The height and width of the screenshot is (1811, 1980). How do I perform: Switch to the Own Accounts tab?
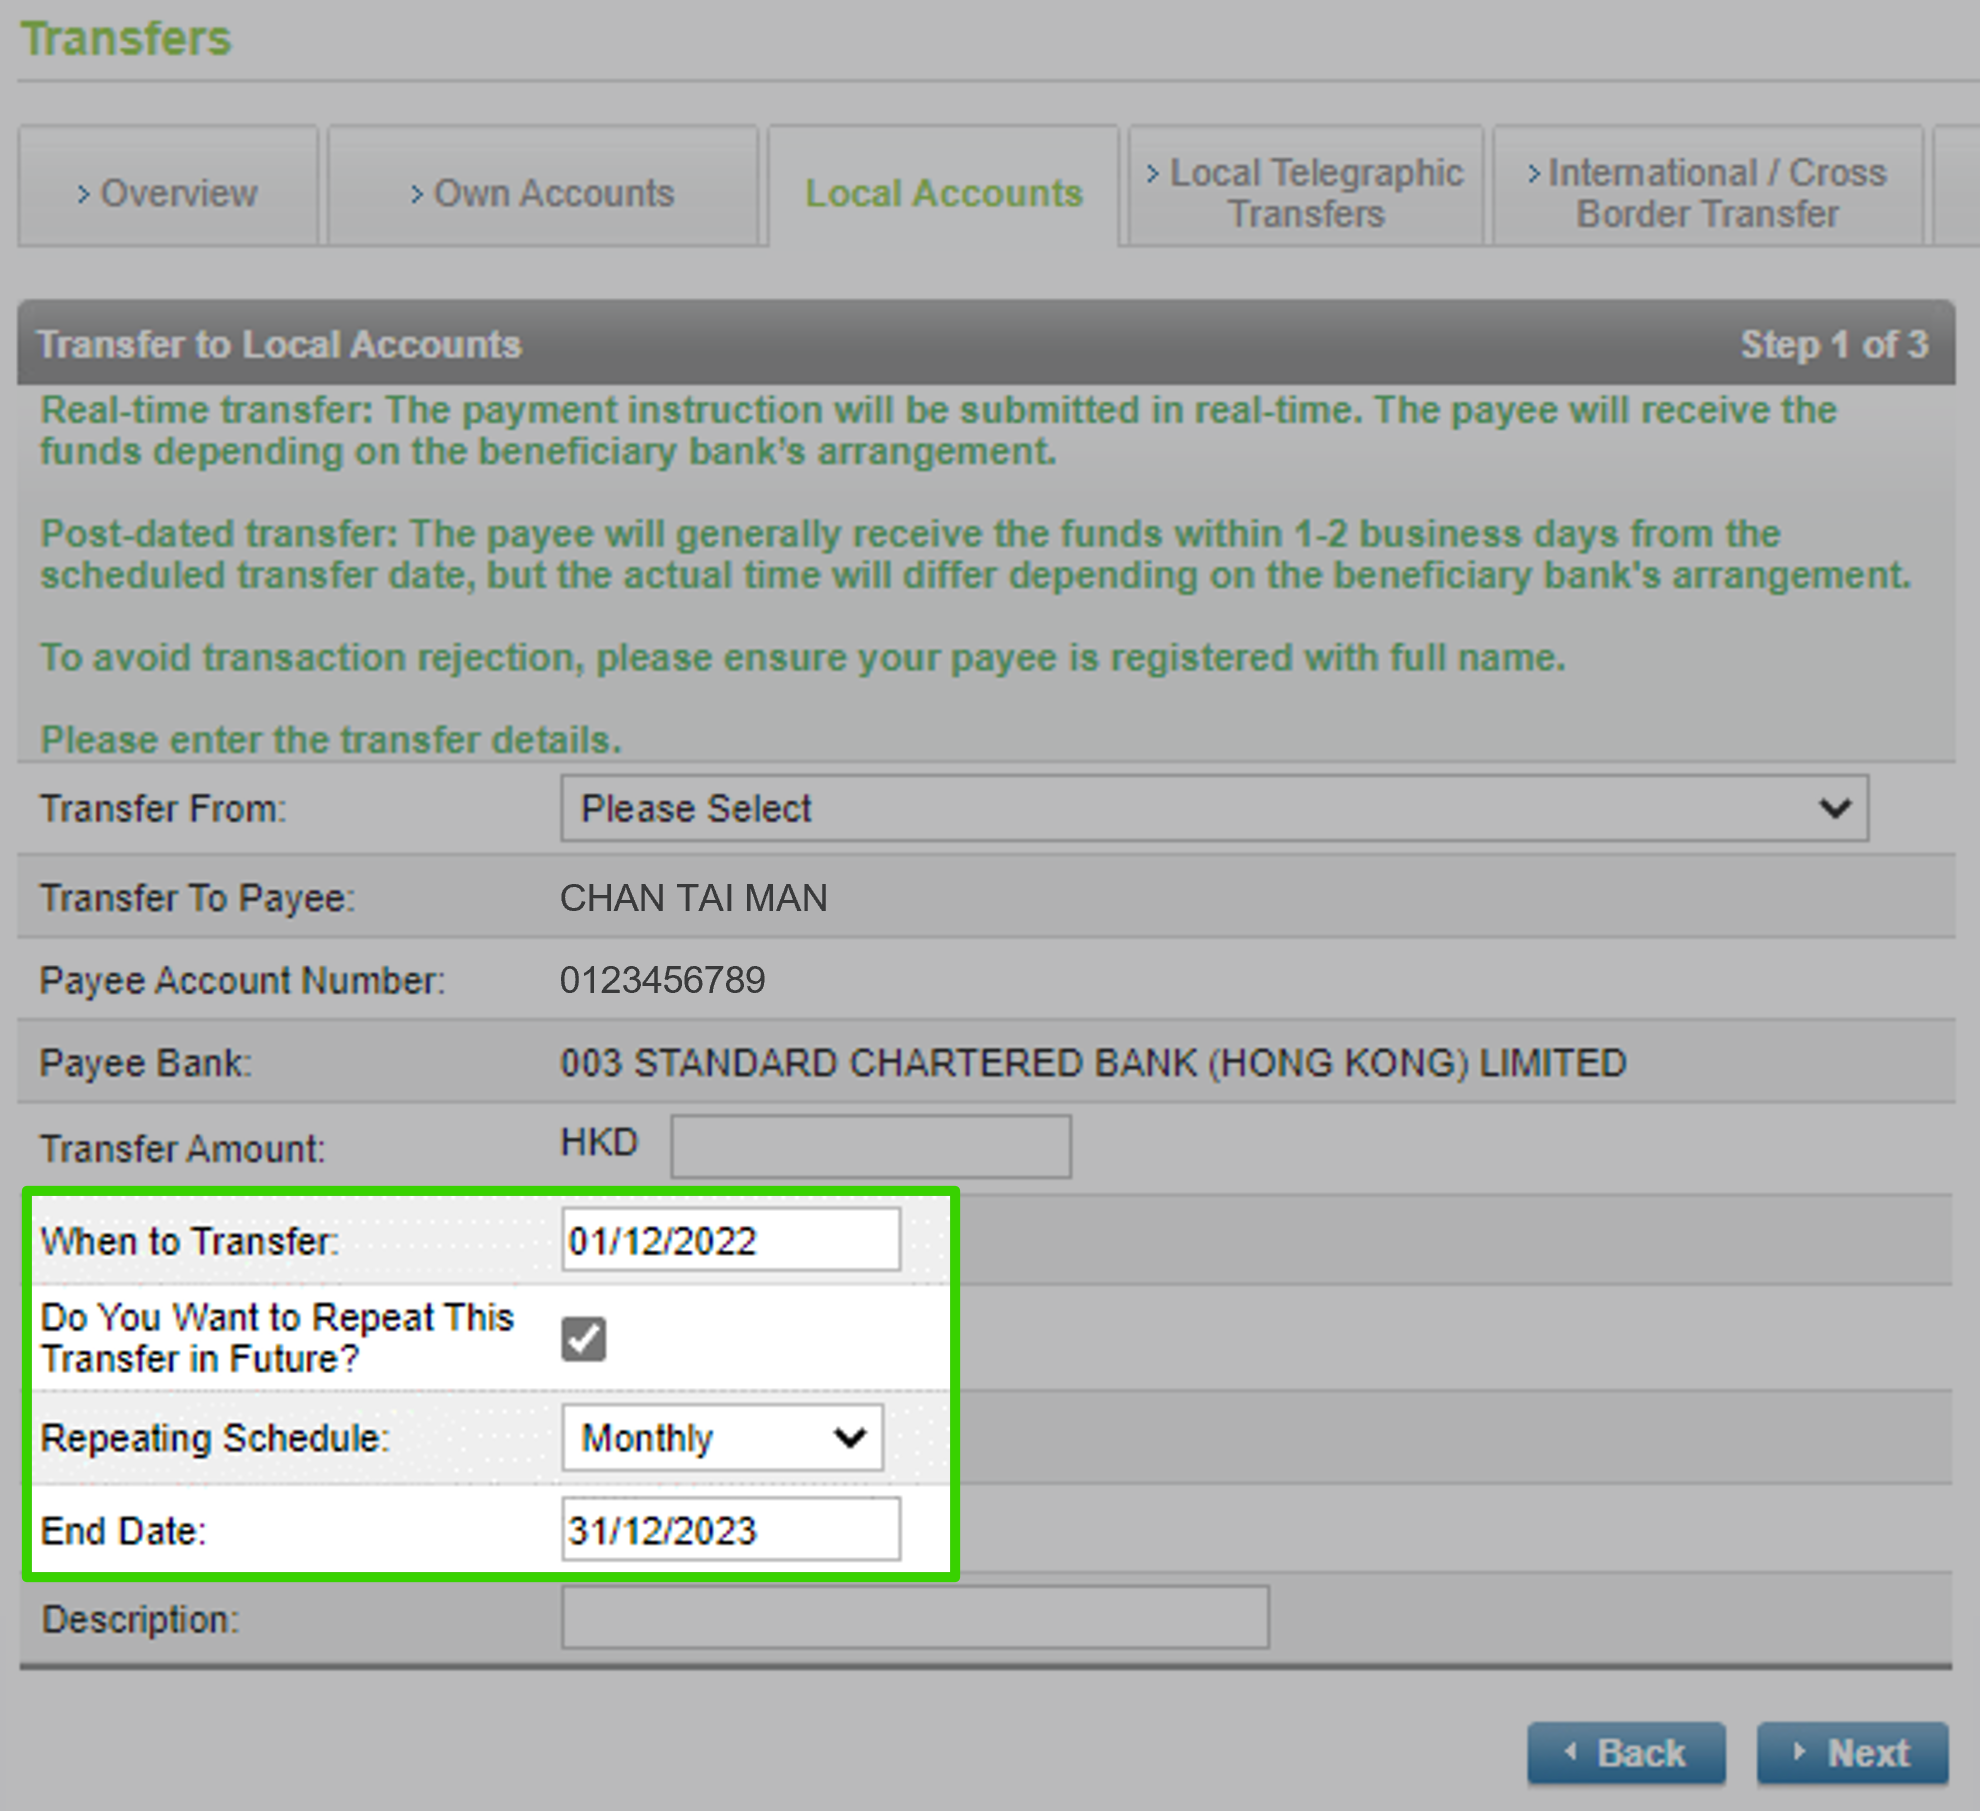point(542,190)
